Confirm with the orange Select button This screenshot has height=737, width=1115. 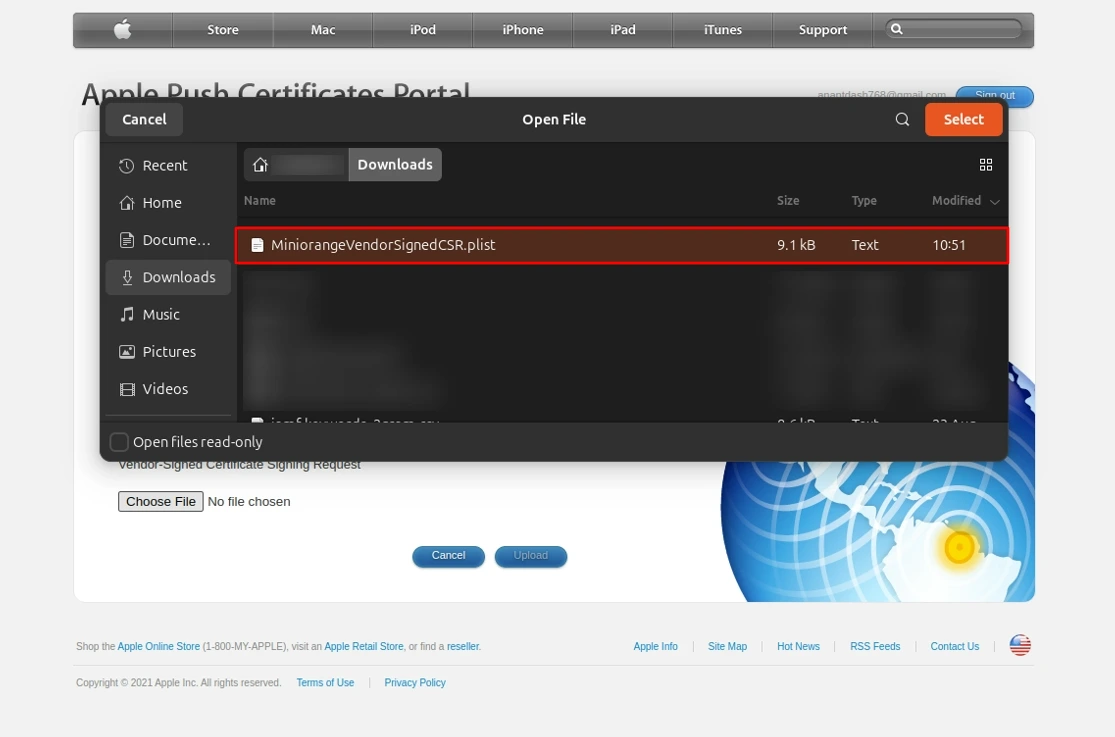[x=963, y=119]
